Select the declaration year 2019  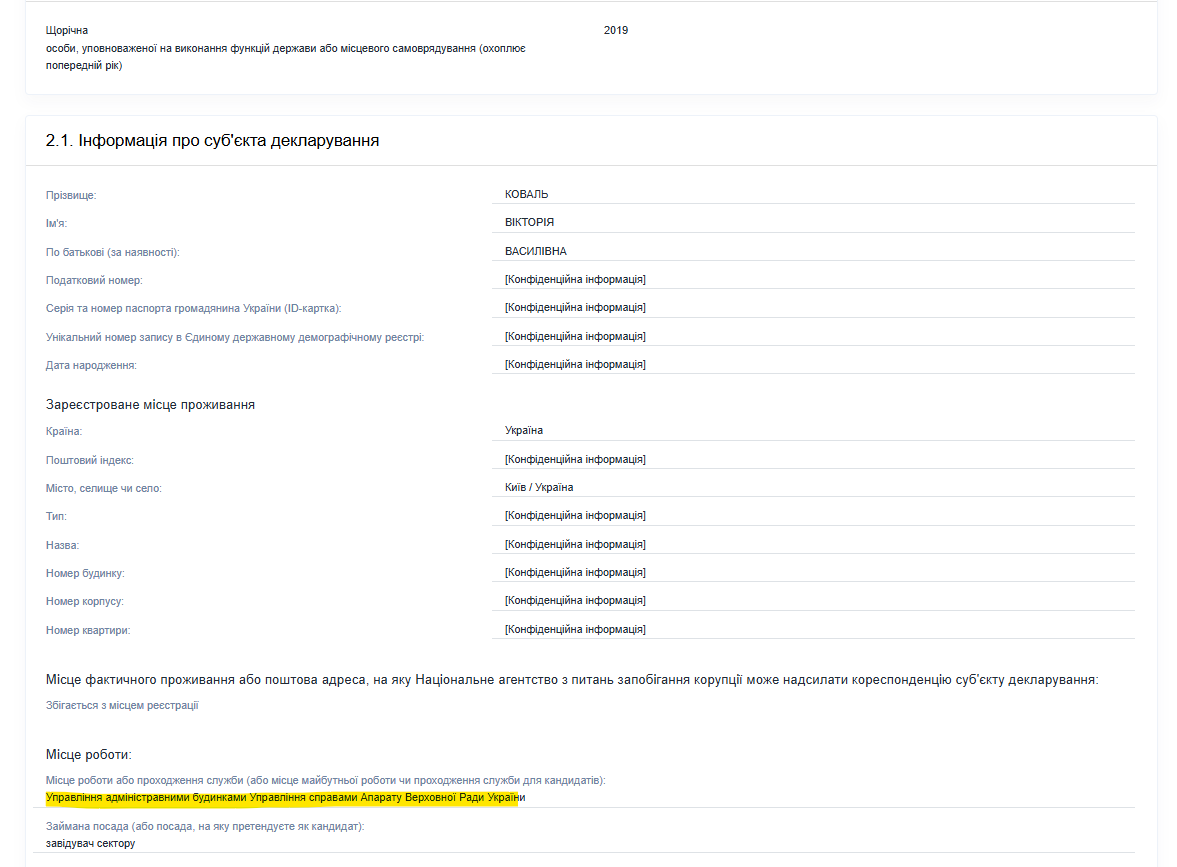[616, 30]
